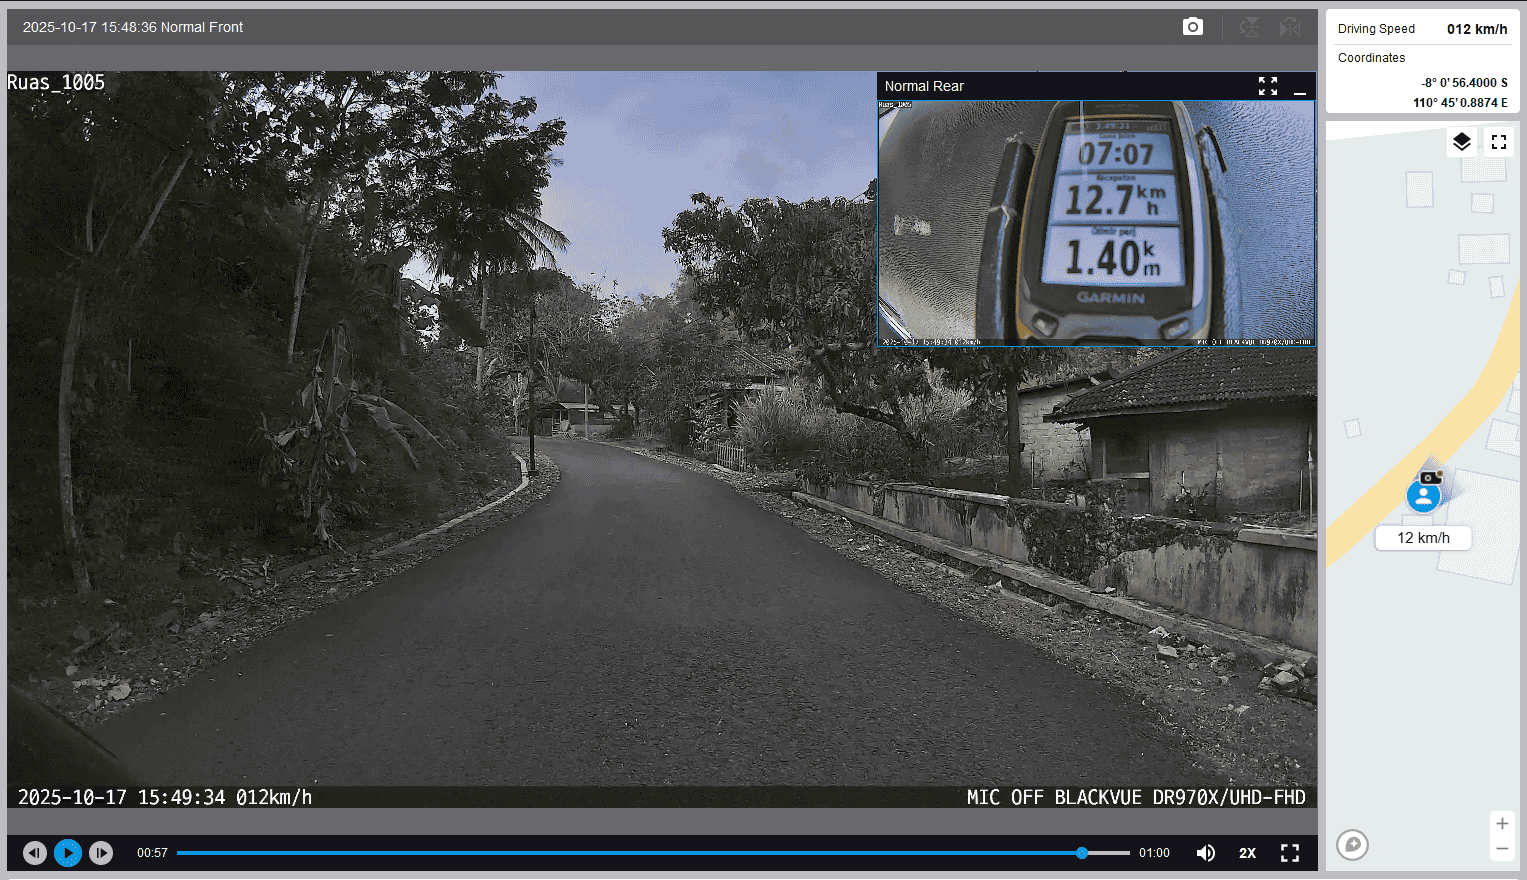Capture a snapshot with the camera icon
1527x880 pixels.
1192,27
